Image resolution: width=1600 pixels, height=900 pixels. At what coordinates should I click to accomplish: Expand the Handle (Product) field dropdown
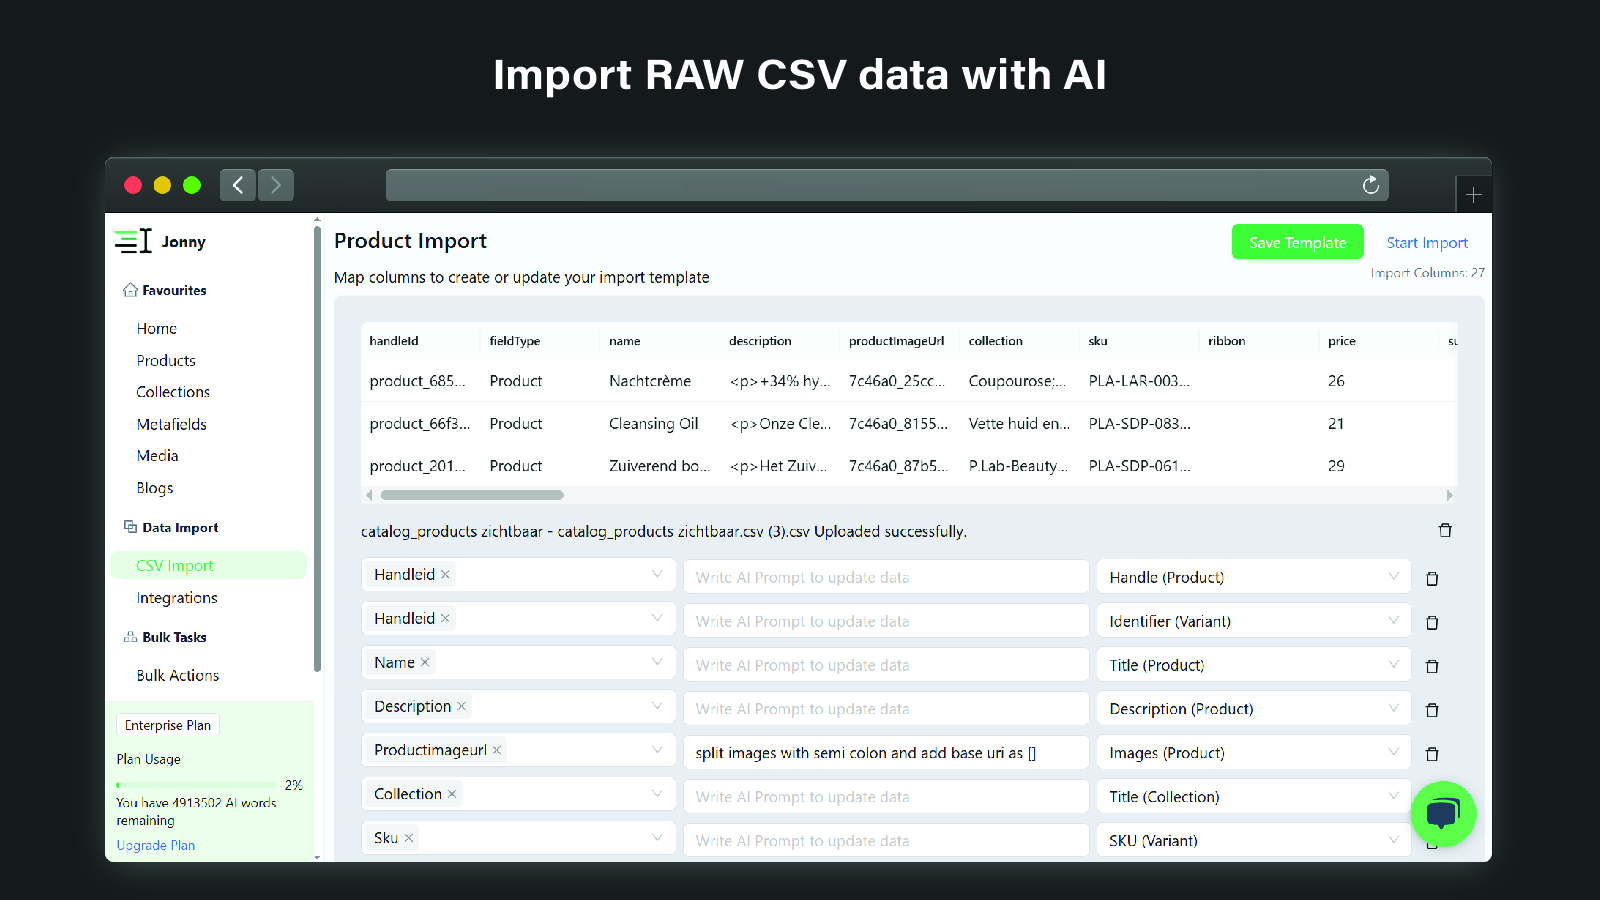point(1393,577)
